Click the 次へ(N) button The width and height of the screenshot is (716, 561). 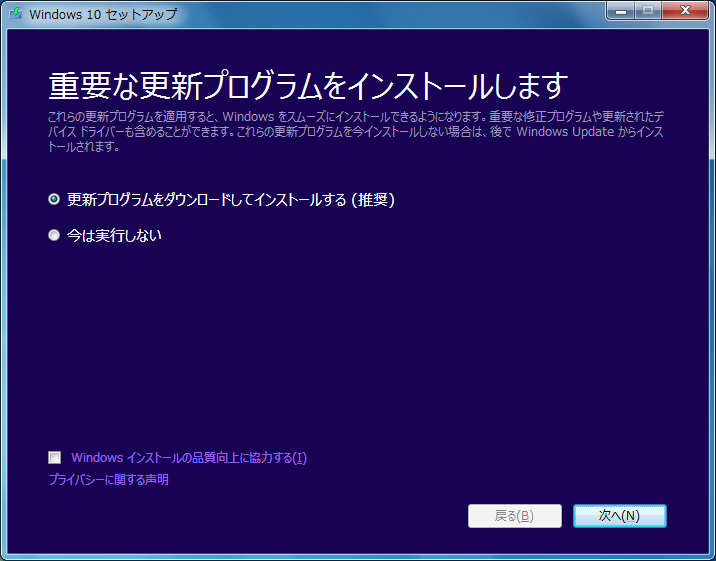[620, 516]
